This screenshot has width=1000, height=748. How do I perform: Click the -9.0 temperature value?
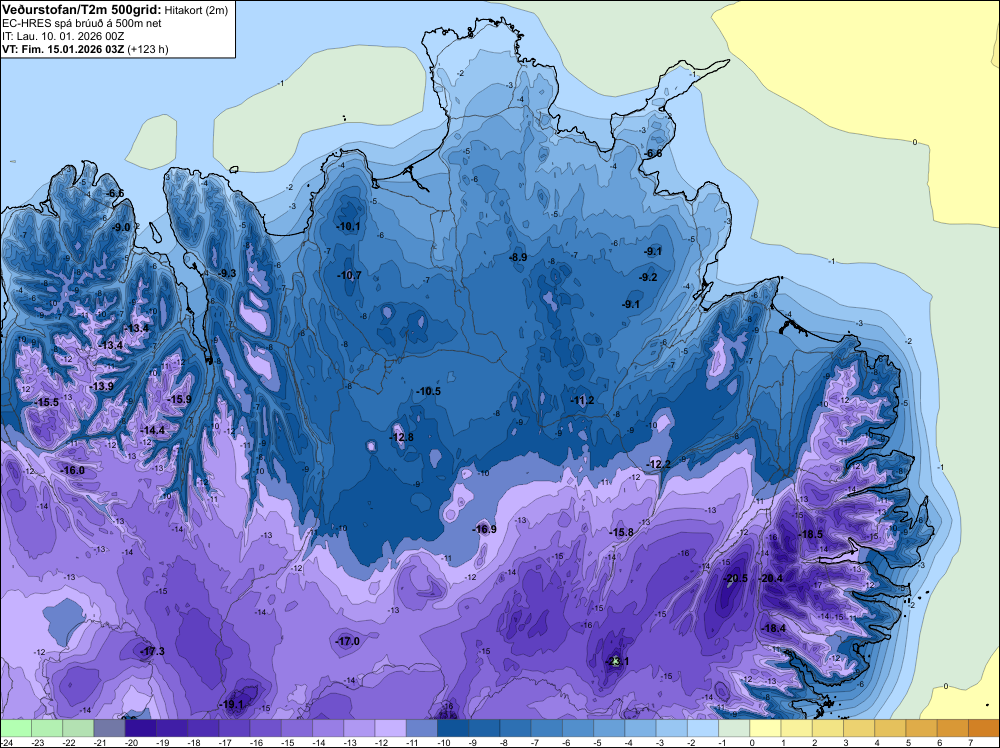point(121,227)
